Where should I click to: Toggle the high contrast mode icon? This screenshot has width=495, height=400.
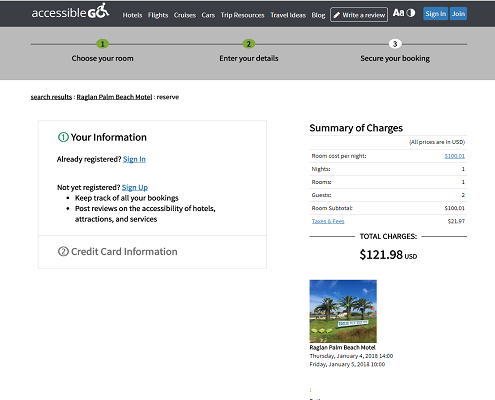pyautogui.click(x=411, y=13)
